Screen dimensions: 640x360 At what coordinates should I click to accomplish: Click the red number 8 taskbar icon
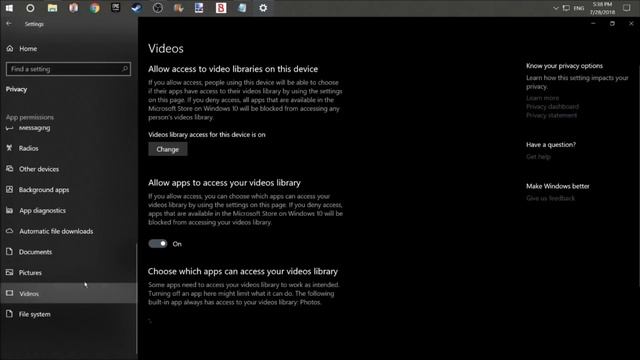click(221, 8)
